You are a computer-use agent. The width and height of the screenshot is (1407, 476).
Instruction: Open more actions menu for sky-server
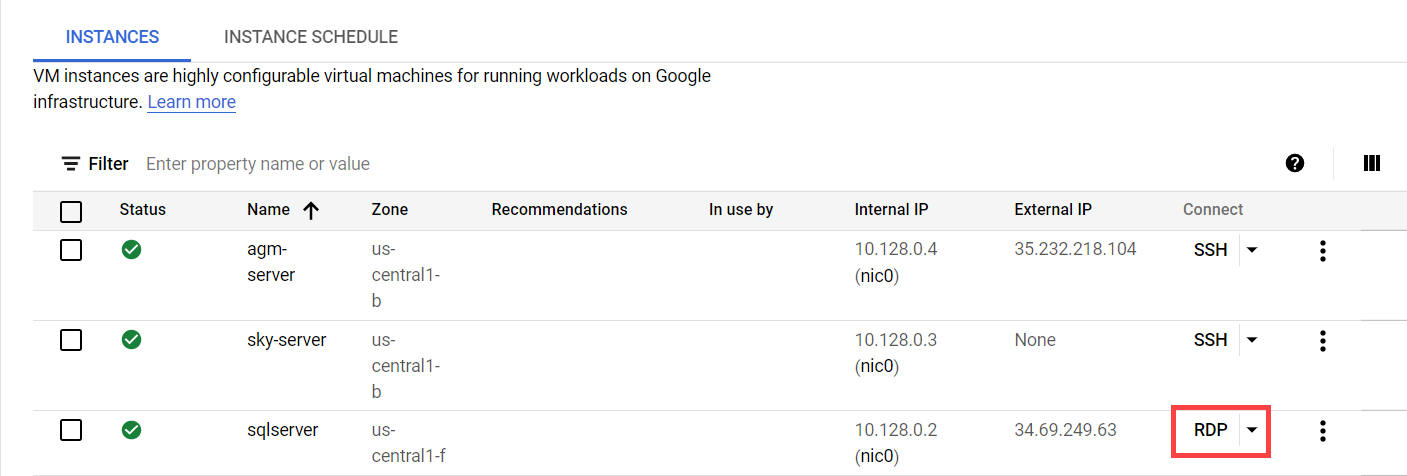coord(1322,340)
